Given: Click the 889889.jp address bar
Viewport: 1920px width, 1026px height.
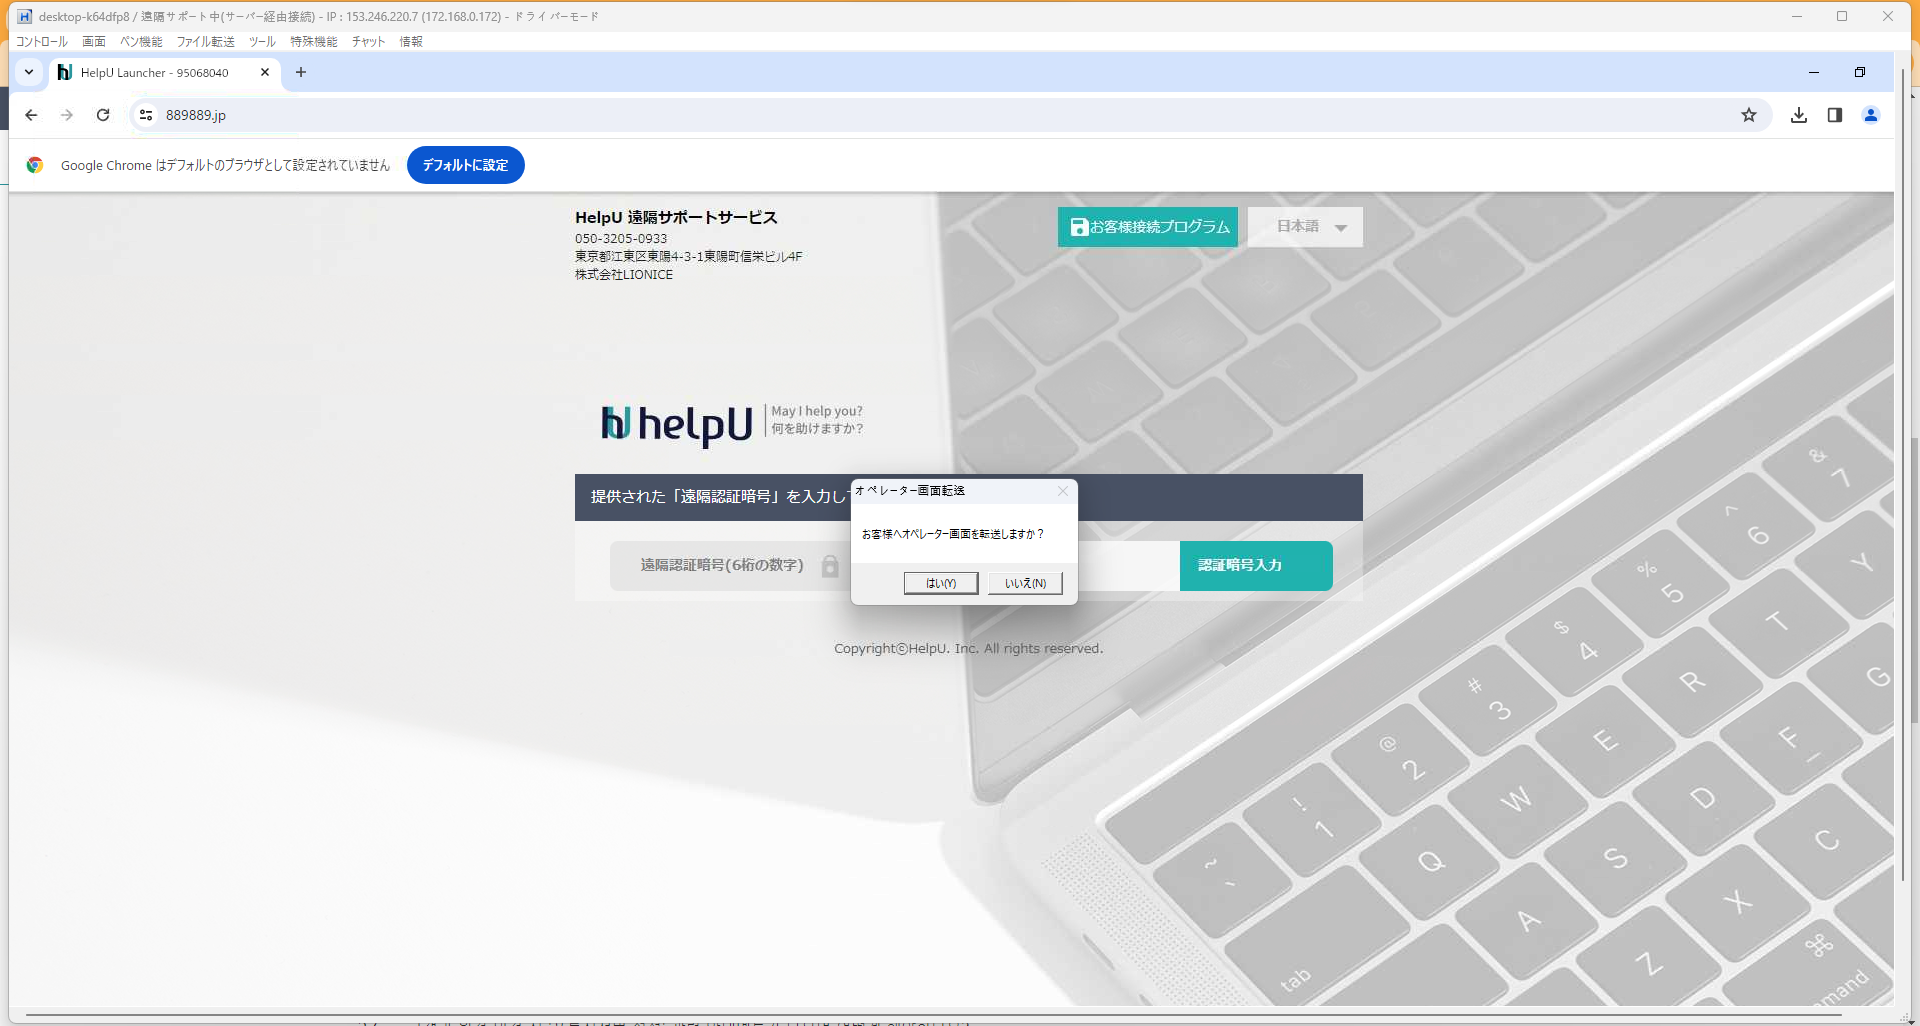Looking at the screenshot, I should (x=950, y=115).
